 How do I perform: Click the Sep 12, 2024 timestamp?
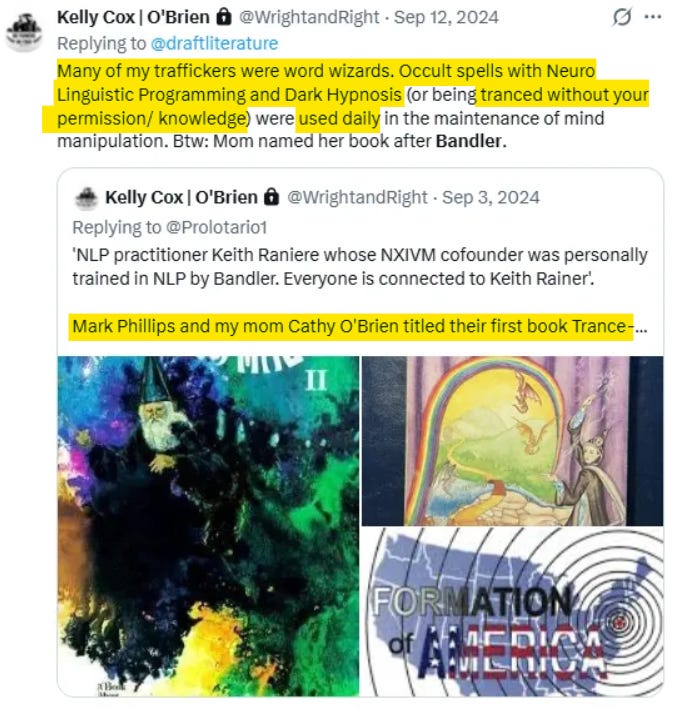click(x=446, y=17)
